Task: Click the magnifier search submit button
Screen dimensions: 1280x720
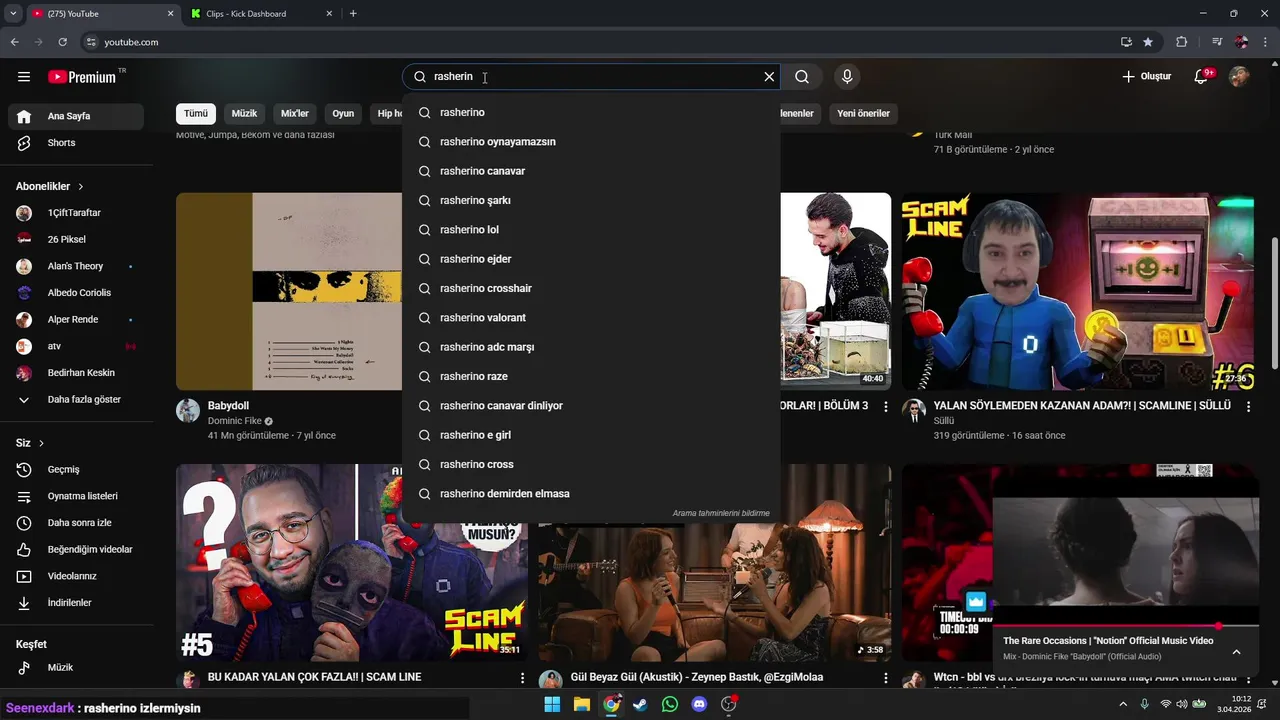Action: [x=802, y=77]
